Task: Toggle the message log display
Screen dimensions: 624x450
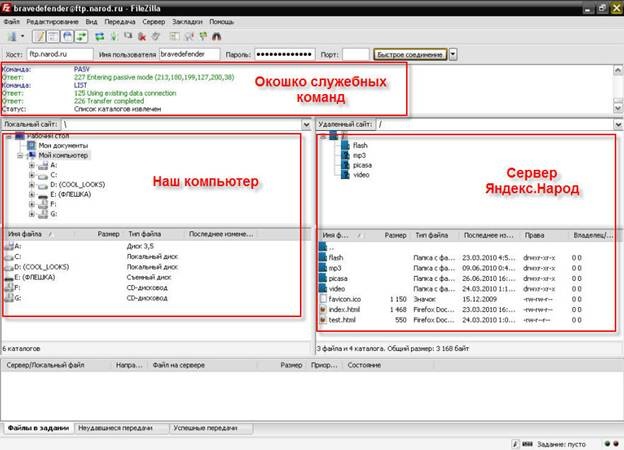Action: point(39,37)
